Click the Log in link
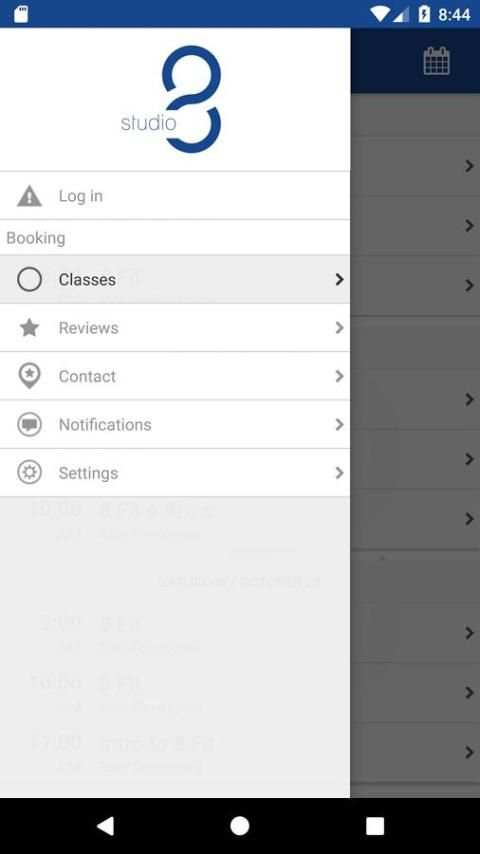This screenshot has height=854, width=480. pyautogui.click(x=81, y=196)
